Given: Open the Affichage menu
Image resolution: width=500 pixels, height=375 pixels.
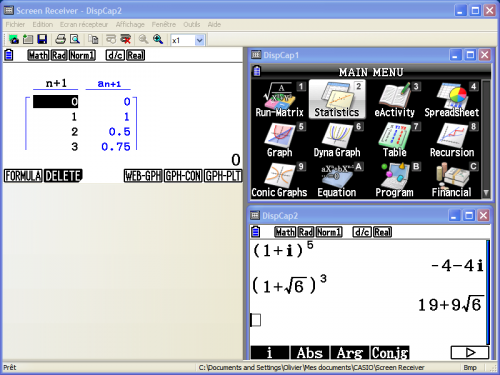Looking at the screenshot, I should [x=130, y=24].
